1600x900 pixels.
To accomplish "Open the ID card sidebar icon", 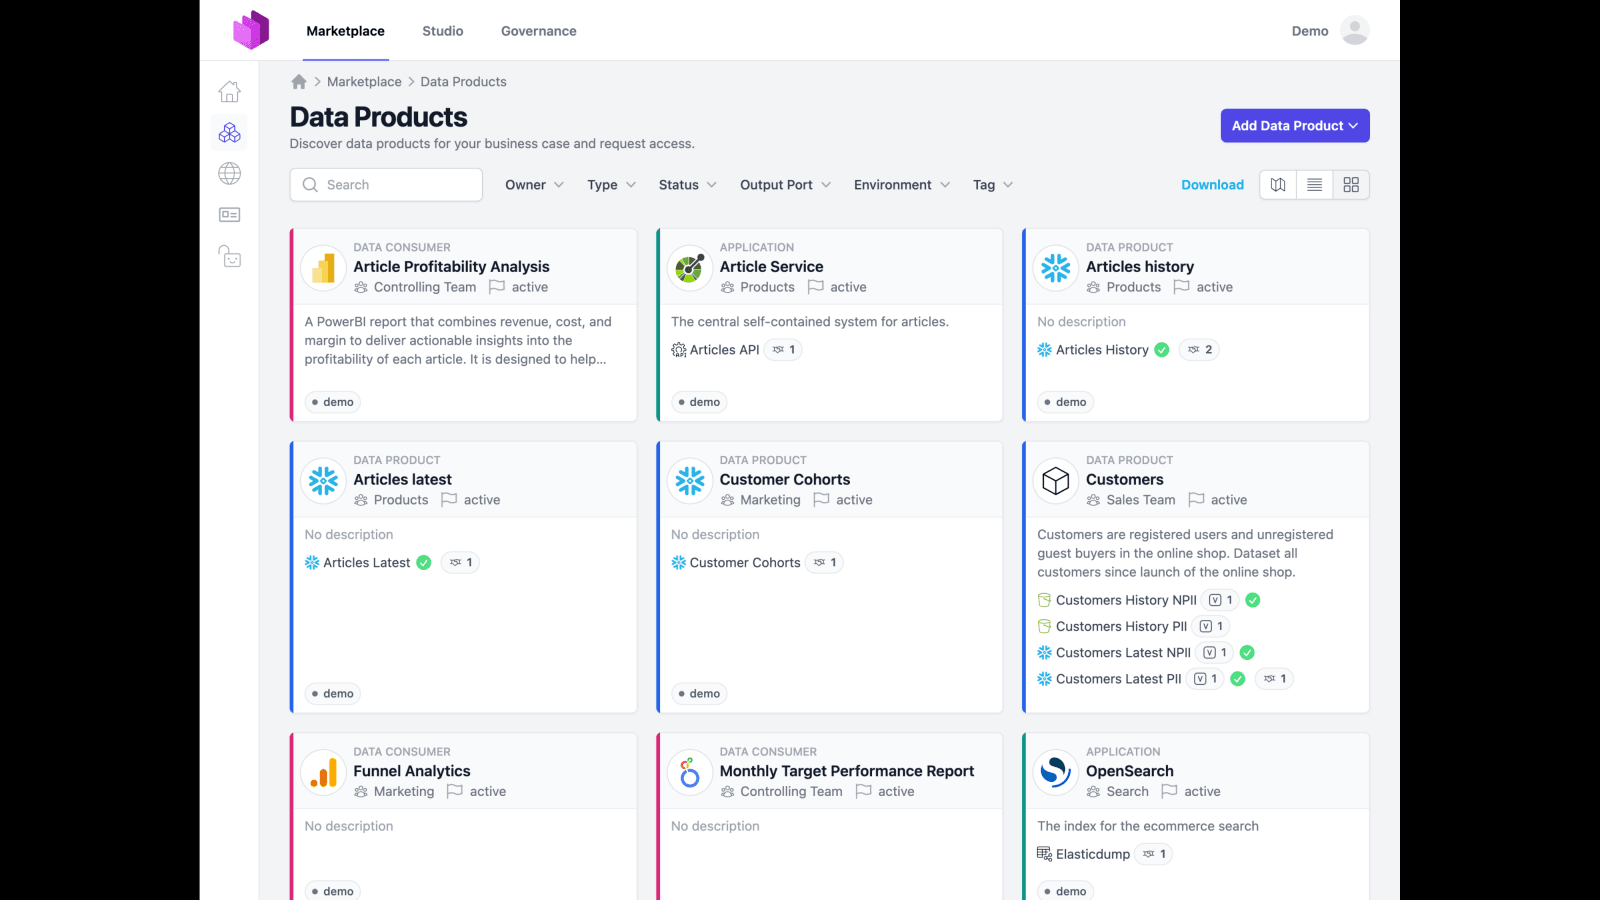I will click(x=230, y=215).
